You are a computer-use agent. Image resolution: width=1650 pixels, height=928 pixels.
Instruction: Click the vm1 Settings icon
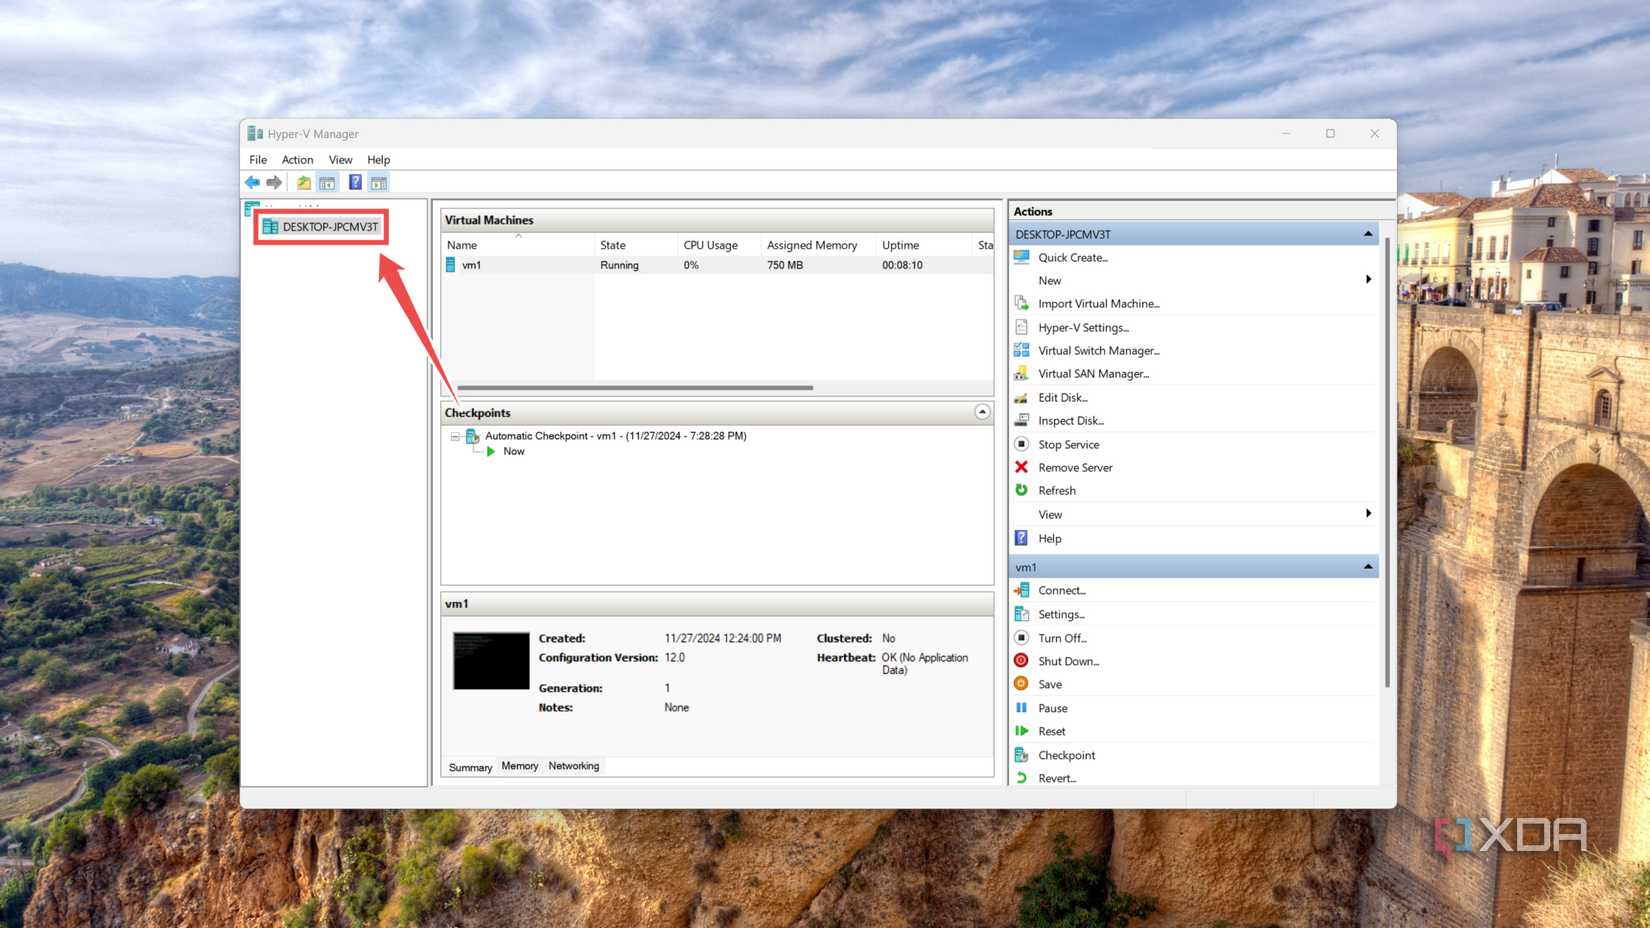tap(1021, 614)
